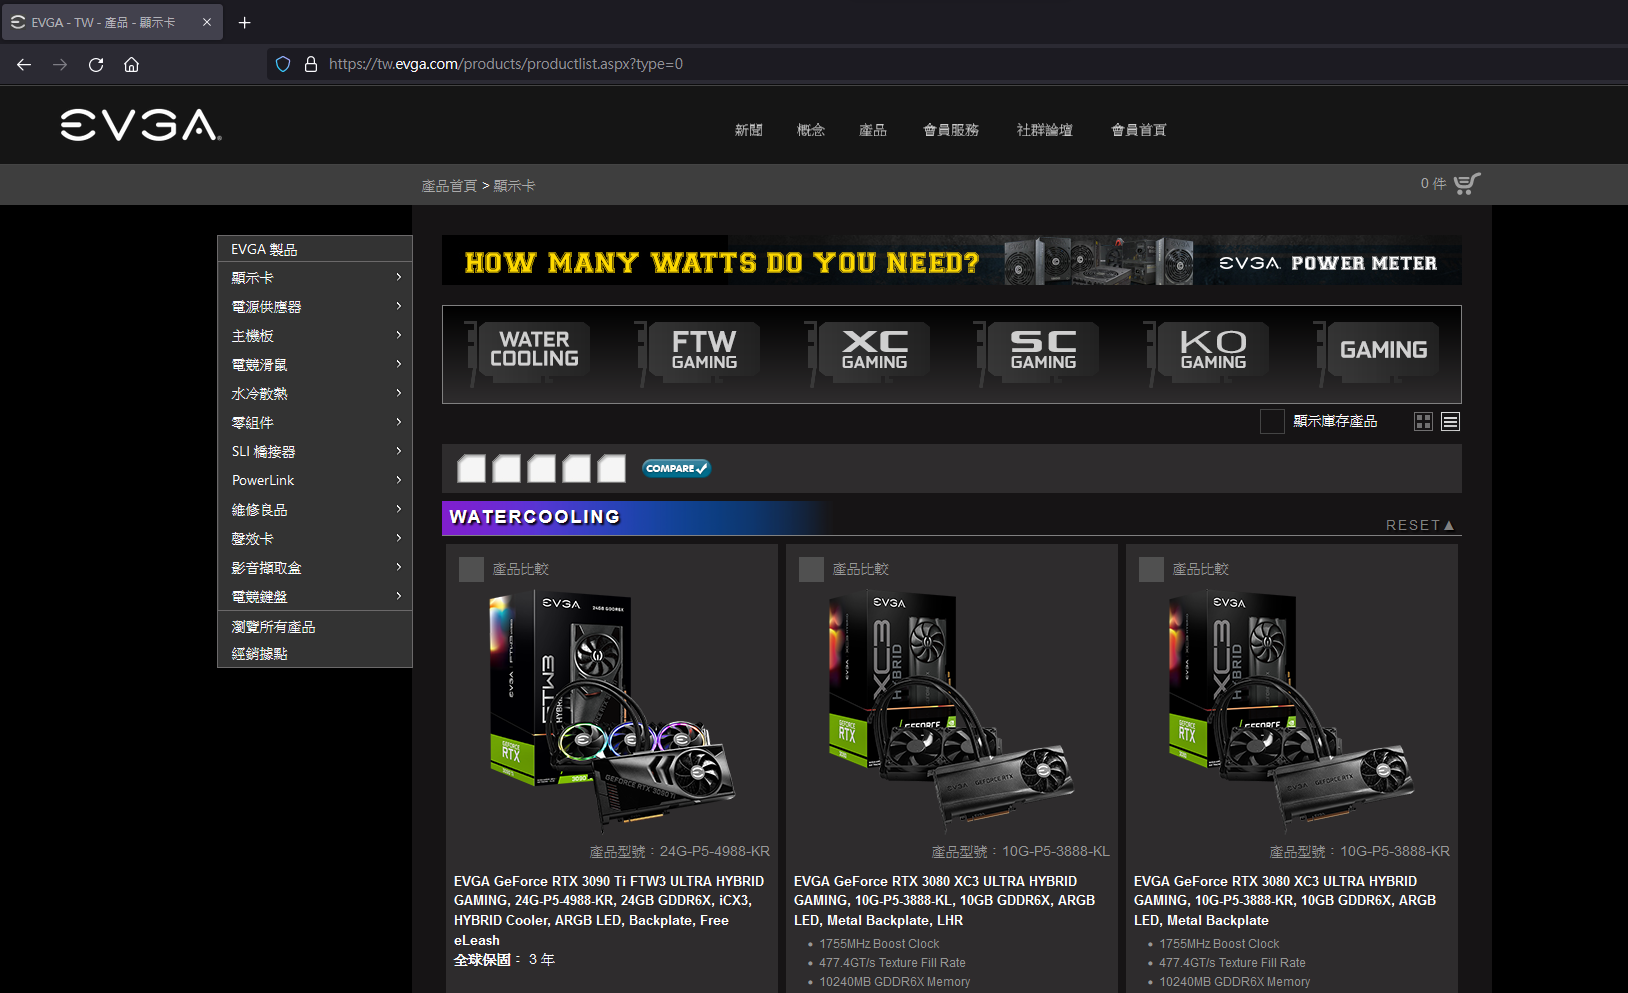This screenshot has height=993, width=1628.
Task: Open the shopping cart icon
Action: point(1466,184)
